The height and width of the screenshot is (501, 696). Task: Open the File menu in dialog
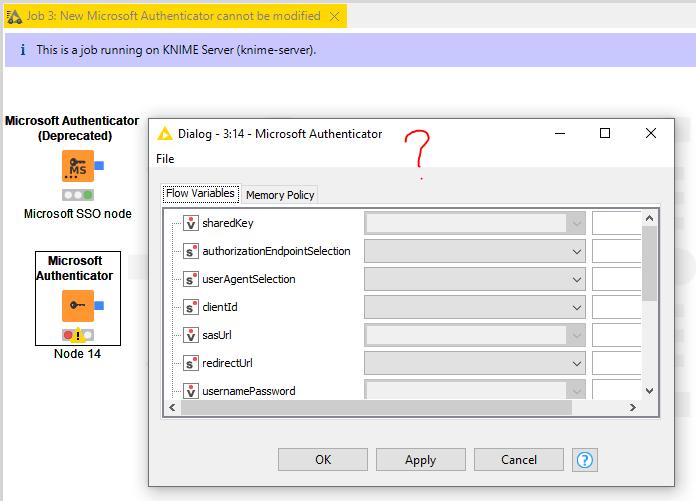click(x=165, y=159)
